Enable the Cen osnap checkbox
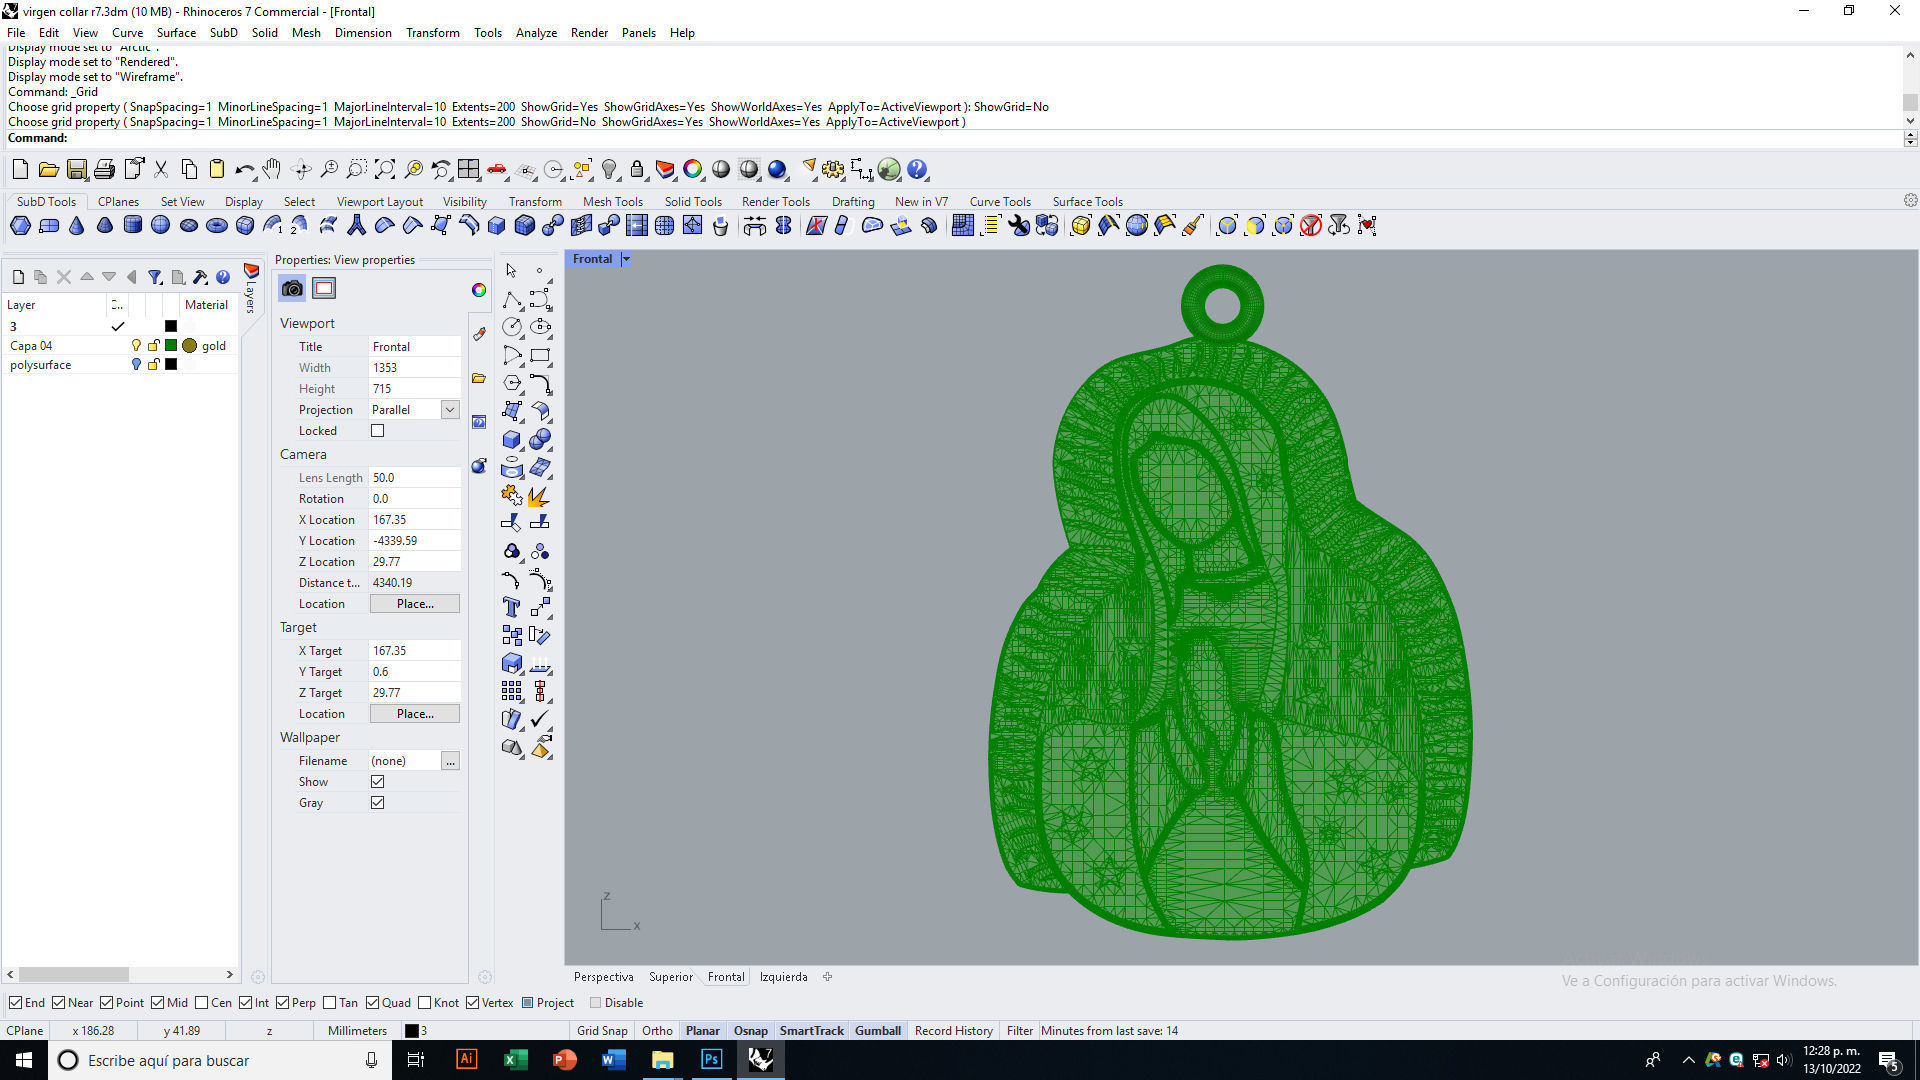Image resolution: width=1920 pixels, height=1080 pixels. [x=202, y=1003]
